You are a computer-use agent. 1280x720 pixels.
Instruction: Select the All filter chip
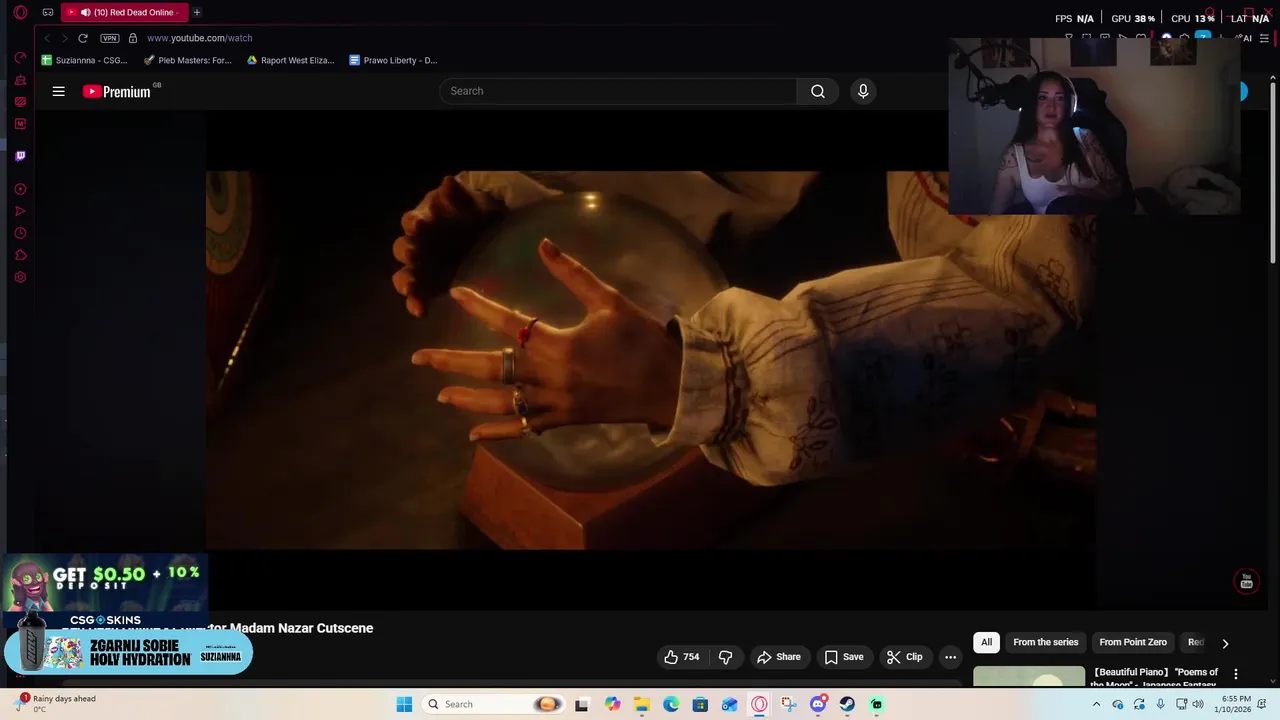986,642
